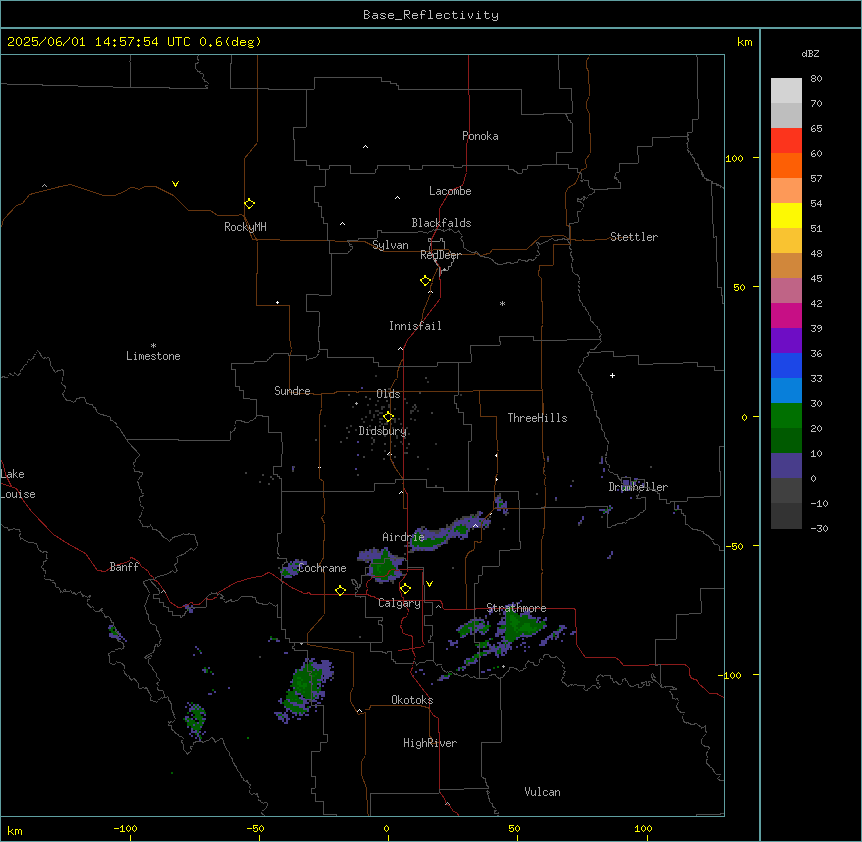Click the Didsbury label

[x=383, y=431]
